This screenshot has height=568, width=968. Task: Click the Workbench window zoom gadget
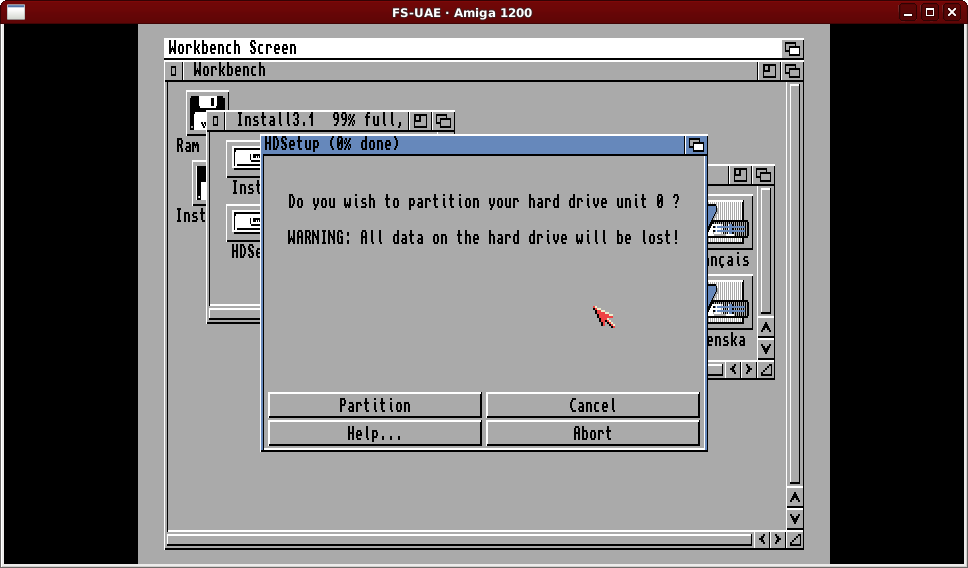point(769,71)
